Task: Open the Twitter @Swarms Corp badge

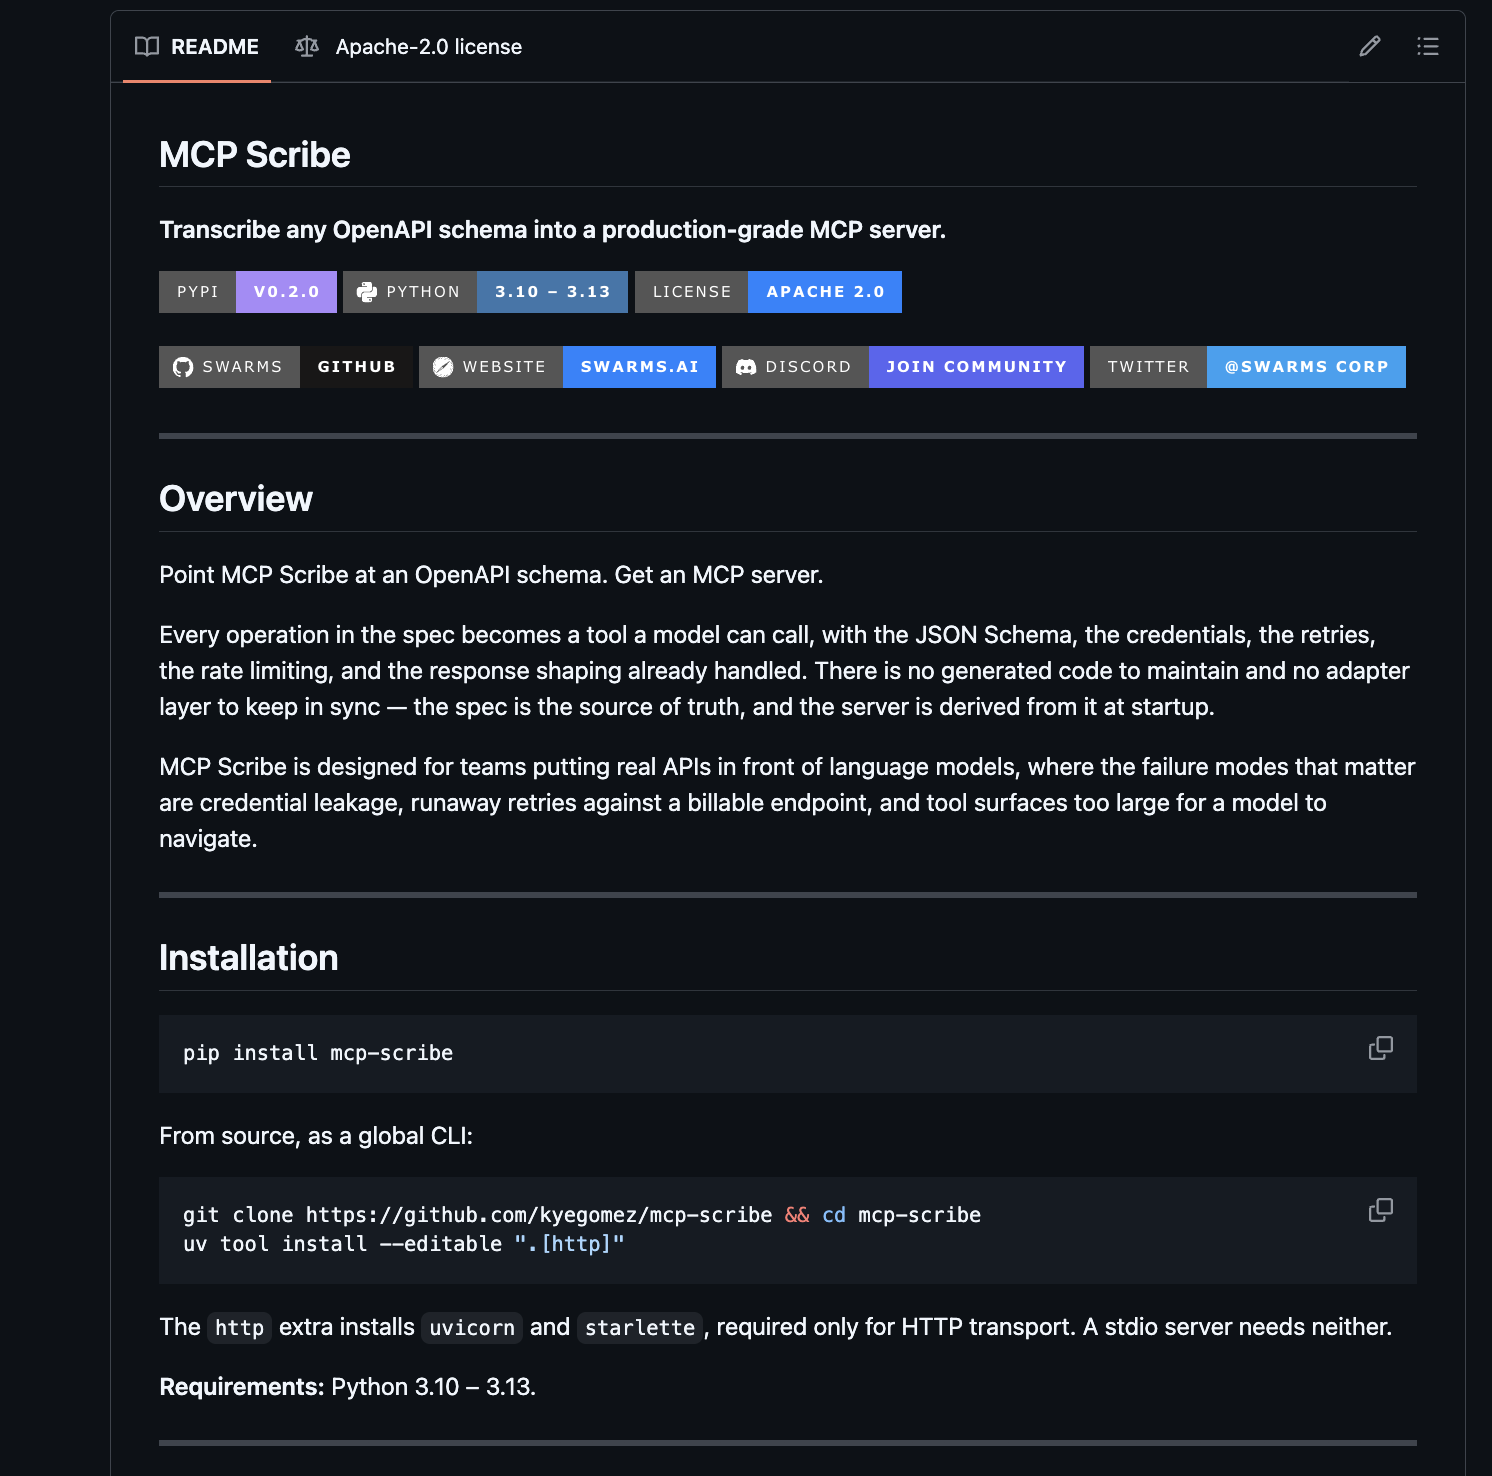Action: coord(1248,367)
